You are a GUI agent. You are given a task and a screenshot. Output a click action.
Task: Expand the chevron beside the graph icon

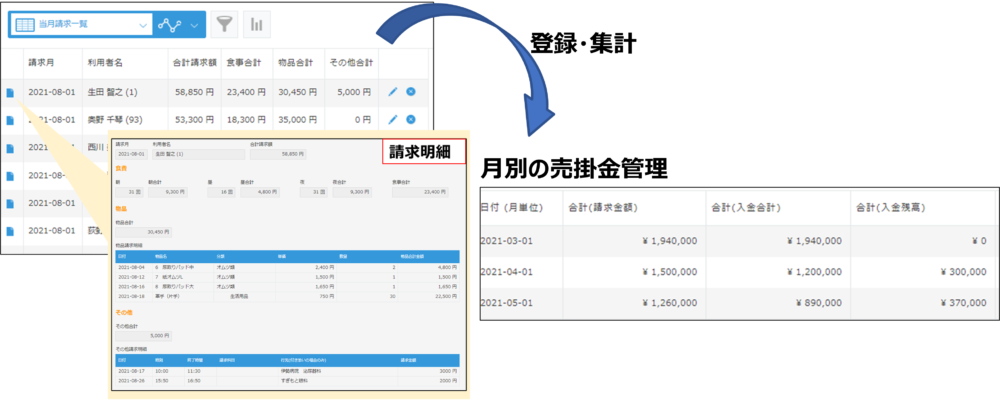[195, 26]
